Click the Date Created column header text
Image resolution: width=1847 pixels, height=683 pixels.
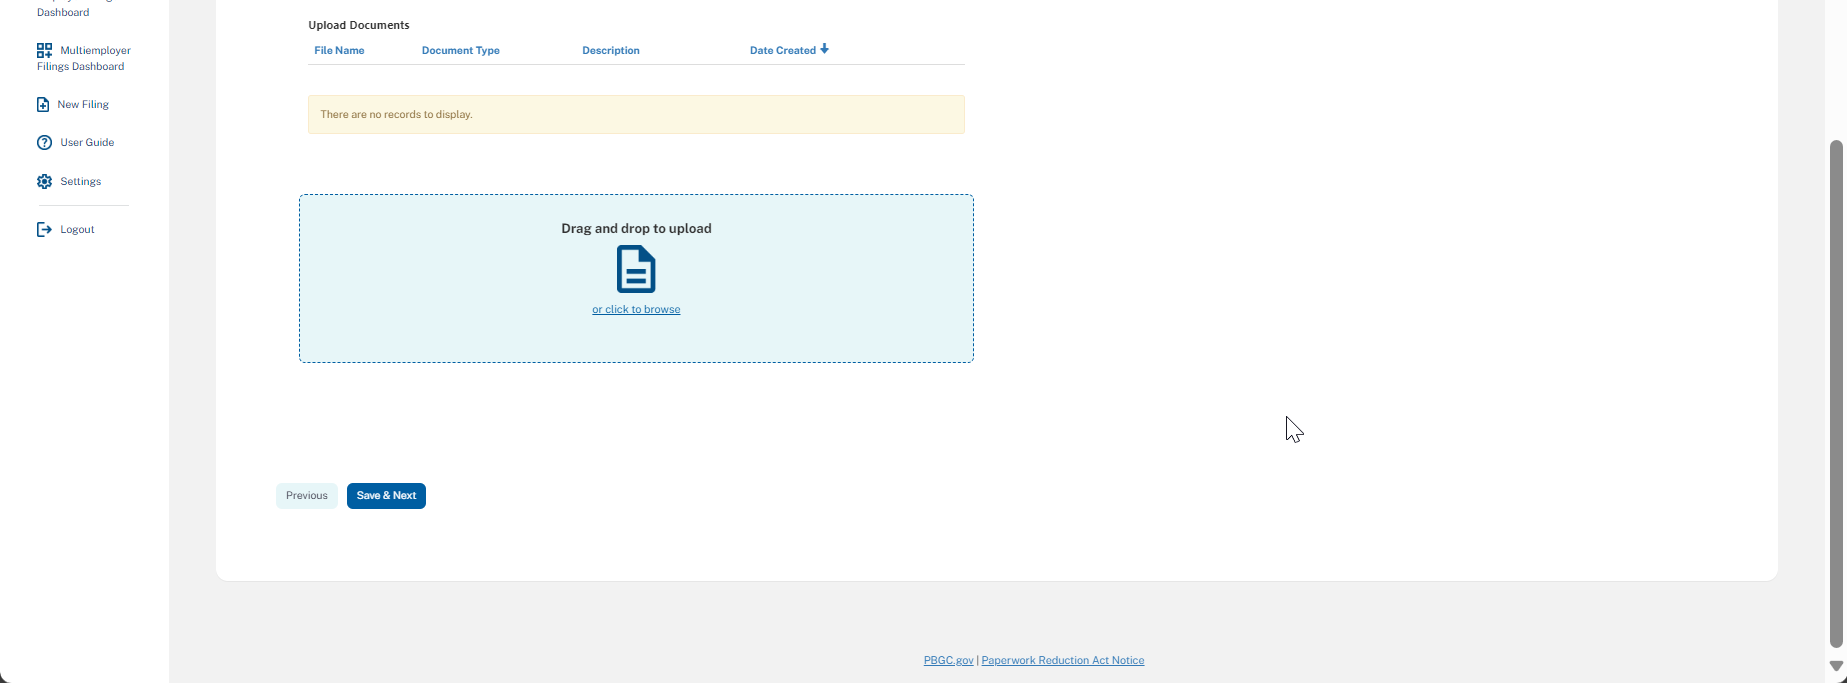coord(782,51)
